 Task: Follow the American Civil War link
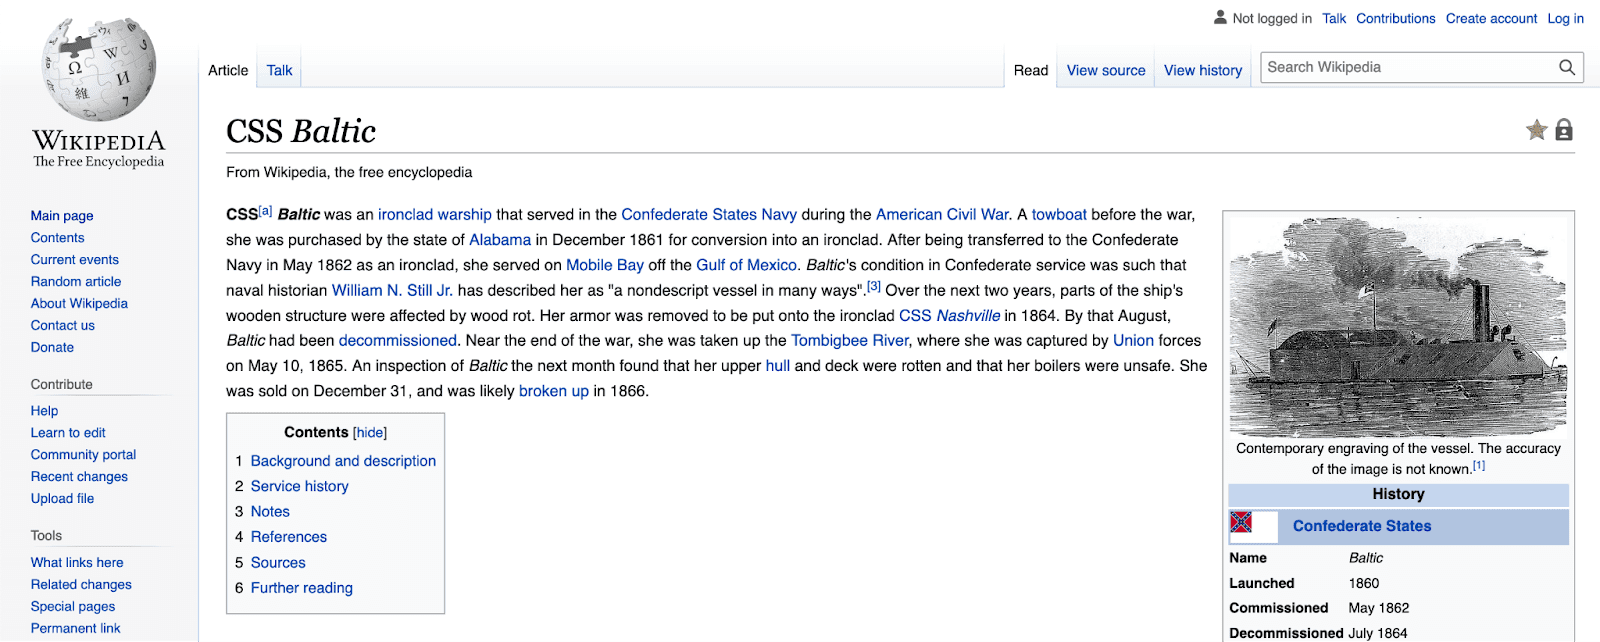942,214
